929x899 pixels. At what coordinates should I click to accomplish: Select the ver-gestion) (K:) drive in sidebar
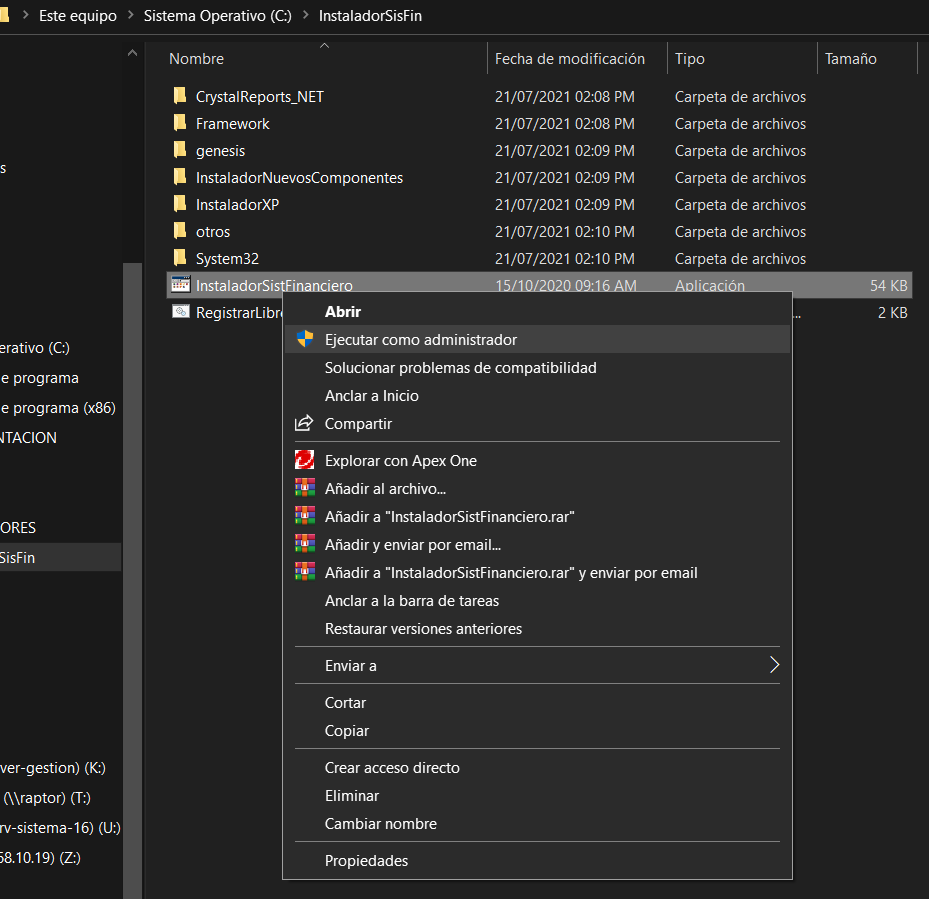tap(53, 767)
